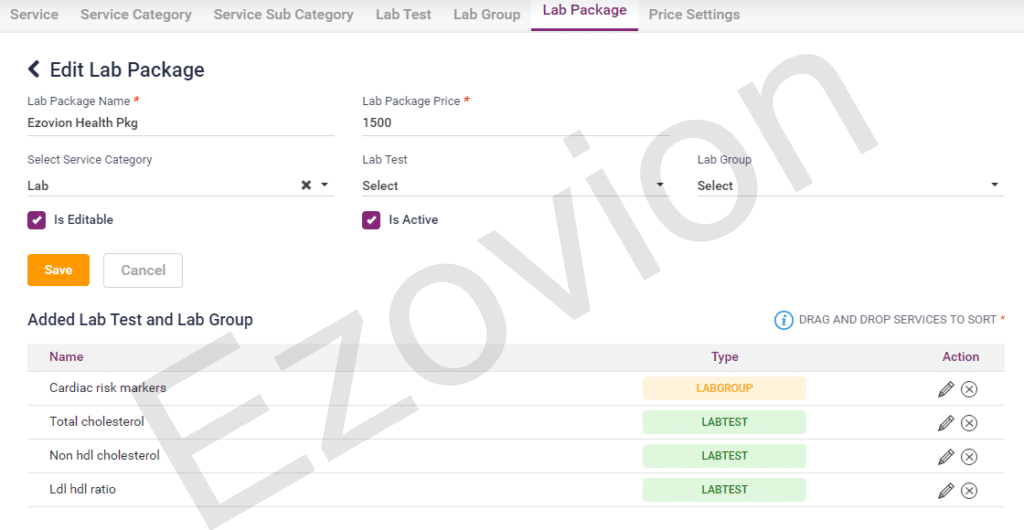Remove the Cardiac risk markers row
This screenshot has width=1024, height=530.
tap(969, 389)
